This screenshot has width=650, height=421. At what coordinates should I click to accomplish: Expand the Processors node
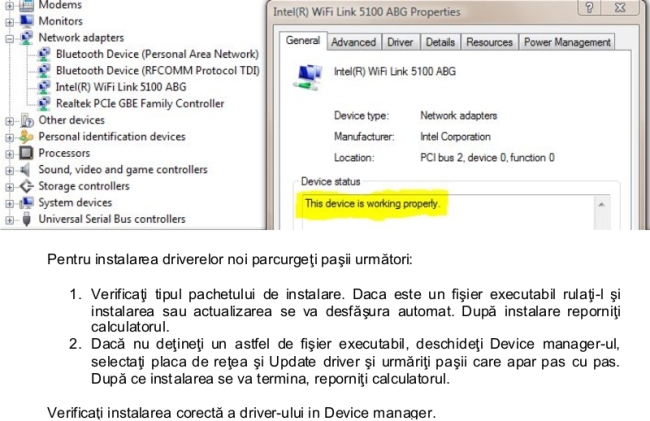(x=9, y=154)
